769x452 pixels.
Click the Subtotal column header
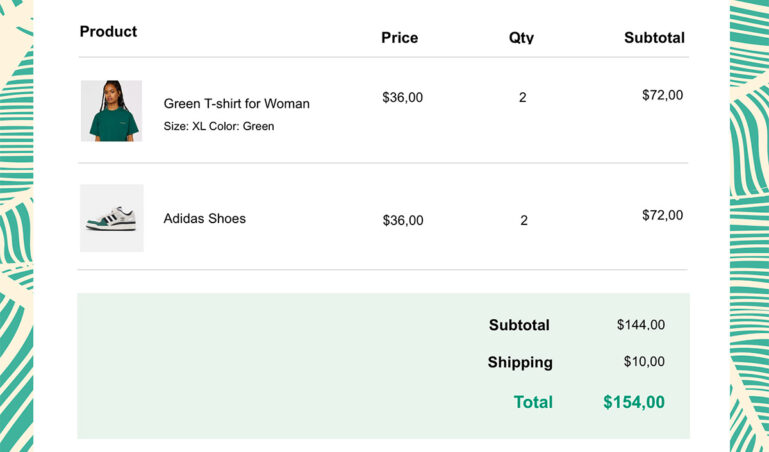tap(654, 38)
